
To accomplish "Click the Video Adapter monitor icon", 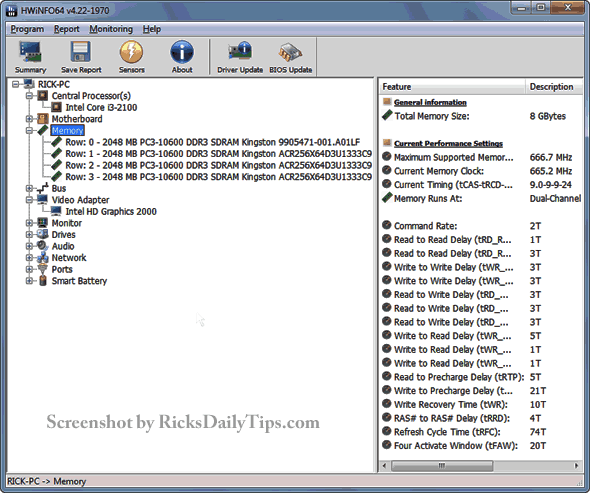I will tap(43, 199).
